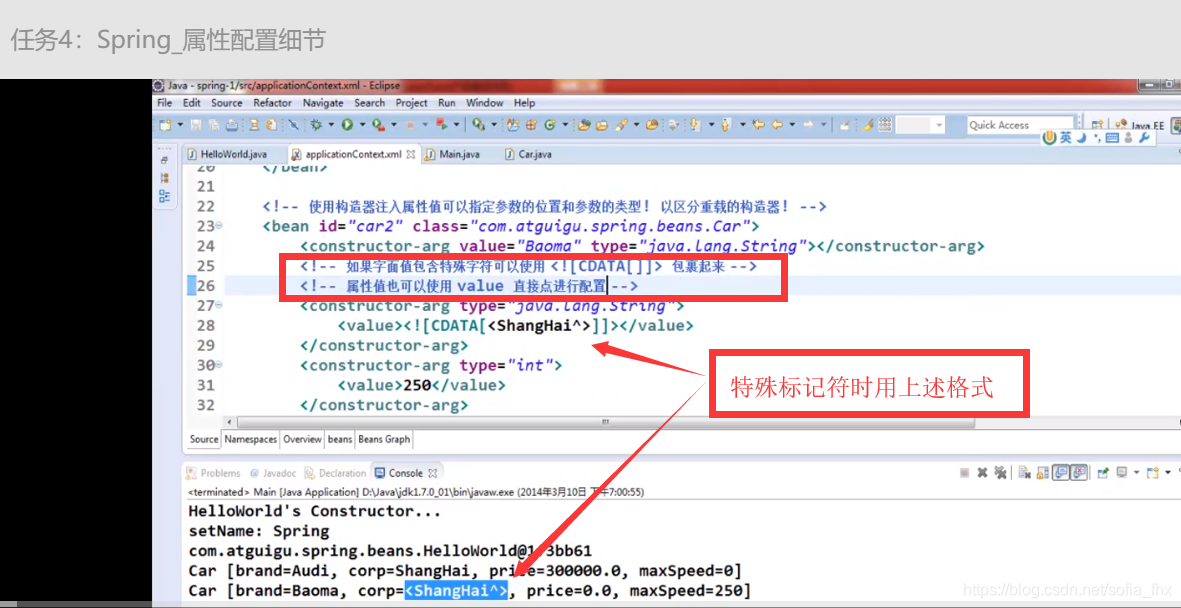This screenshot has width=1181, height=608.
Task: Open the Problems view tab
Action: coord(215,473)
